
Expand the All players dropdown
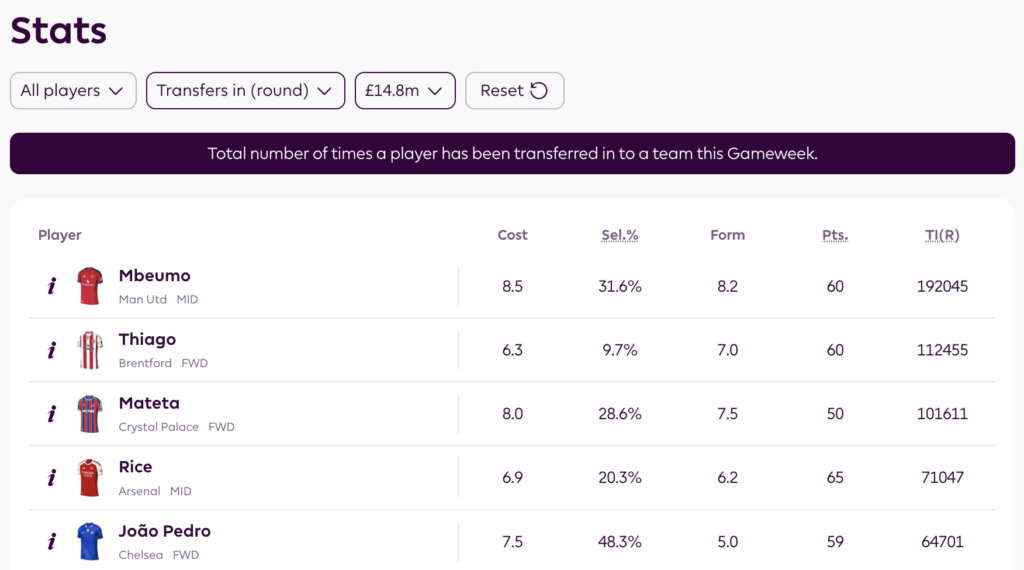click(x=73, y=90)
